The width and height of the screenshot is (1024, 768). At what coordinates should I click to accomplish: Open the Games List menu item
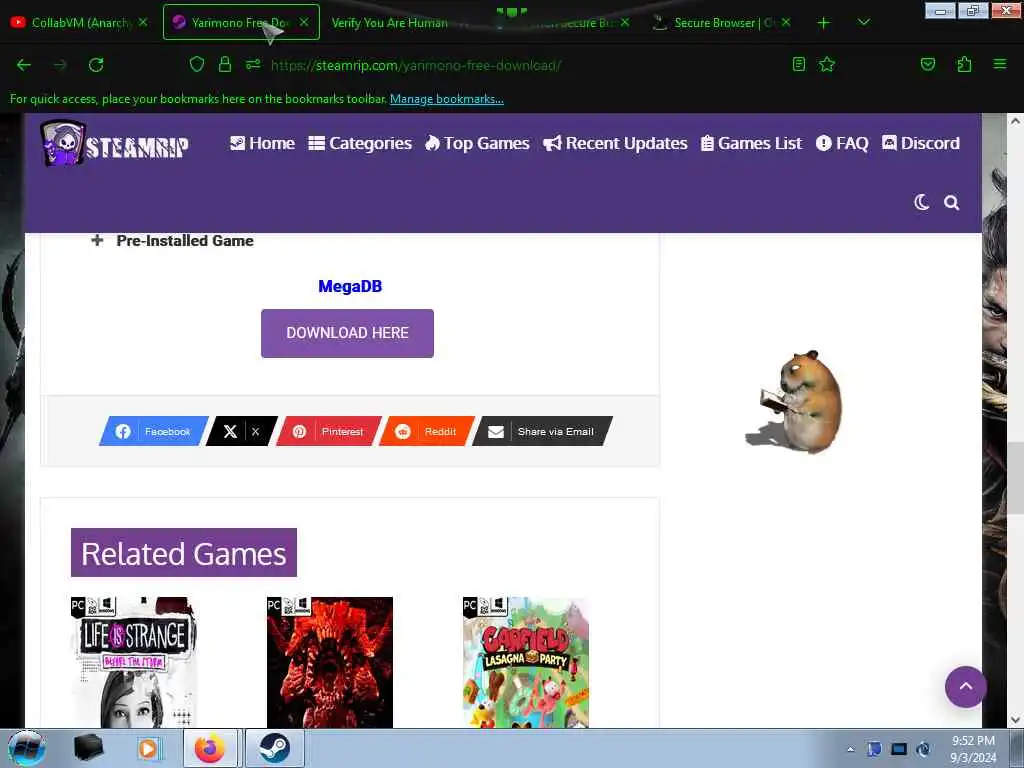(751, 143)
